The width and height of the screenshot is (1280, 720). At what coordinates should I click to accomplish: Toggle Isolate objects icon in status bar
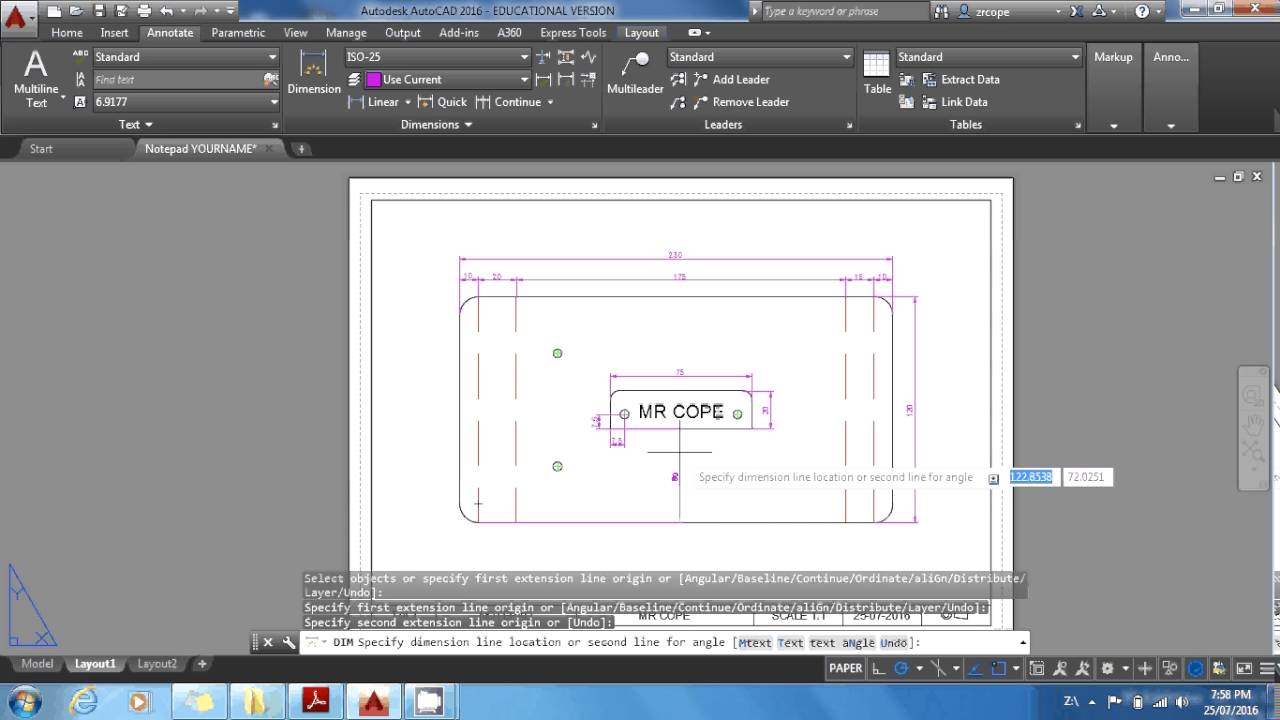1172,668
